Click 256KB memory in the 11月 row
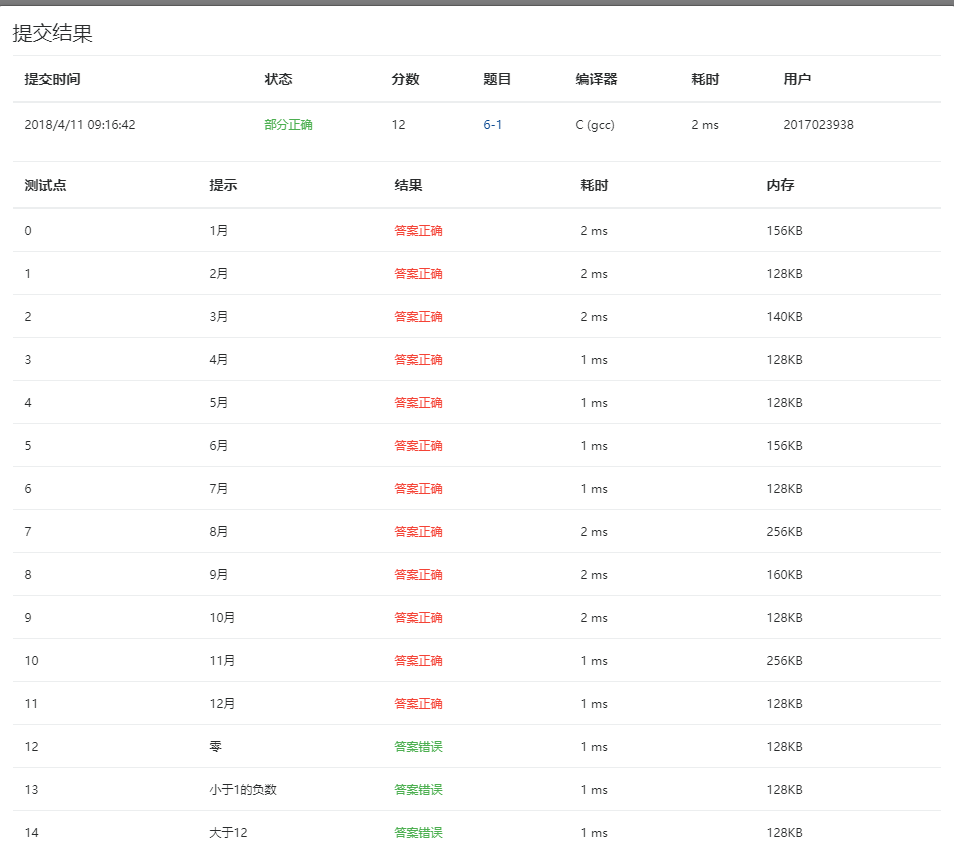The width and height of the screenshot is (954, 865). coord(784,661)
